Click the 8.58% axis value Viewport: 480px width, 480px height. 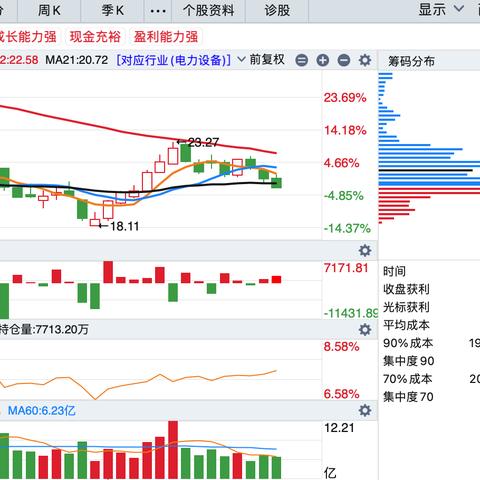point(341,347)
